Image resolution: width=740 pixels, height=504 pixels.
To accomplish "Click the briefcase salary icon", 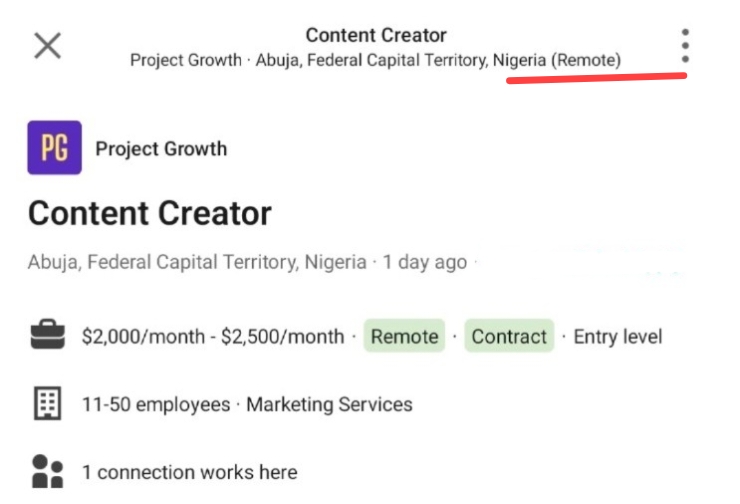I will [48, 335].
